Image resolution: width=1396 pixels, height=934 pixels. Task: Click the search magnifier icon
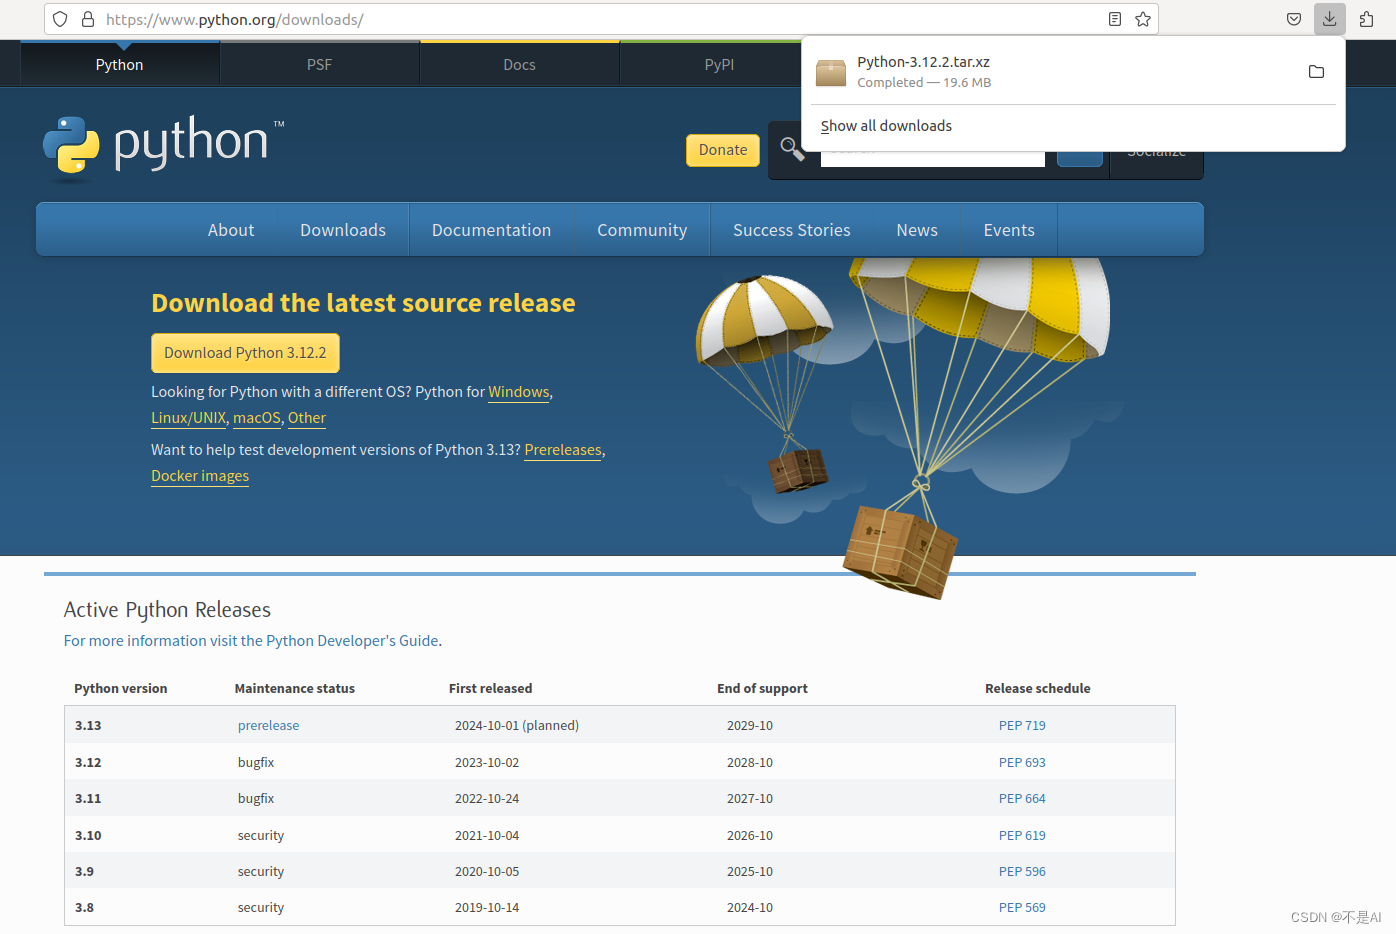pos(792,149)
